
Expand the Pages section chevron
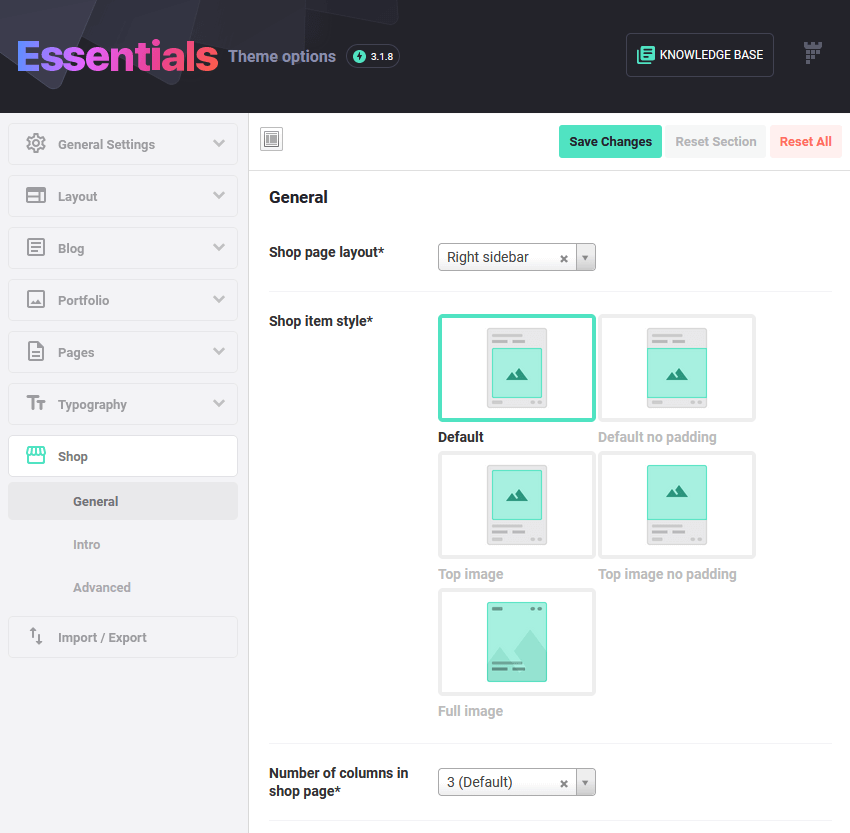(x=219, y=352)
